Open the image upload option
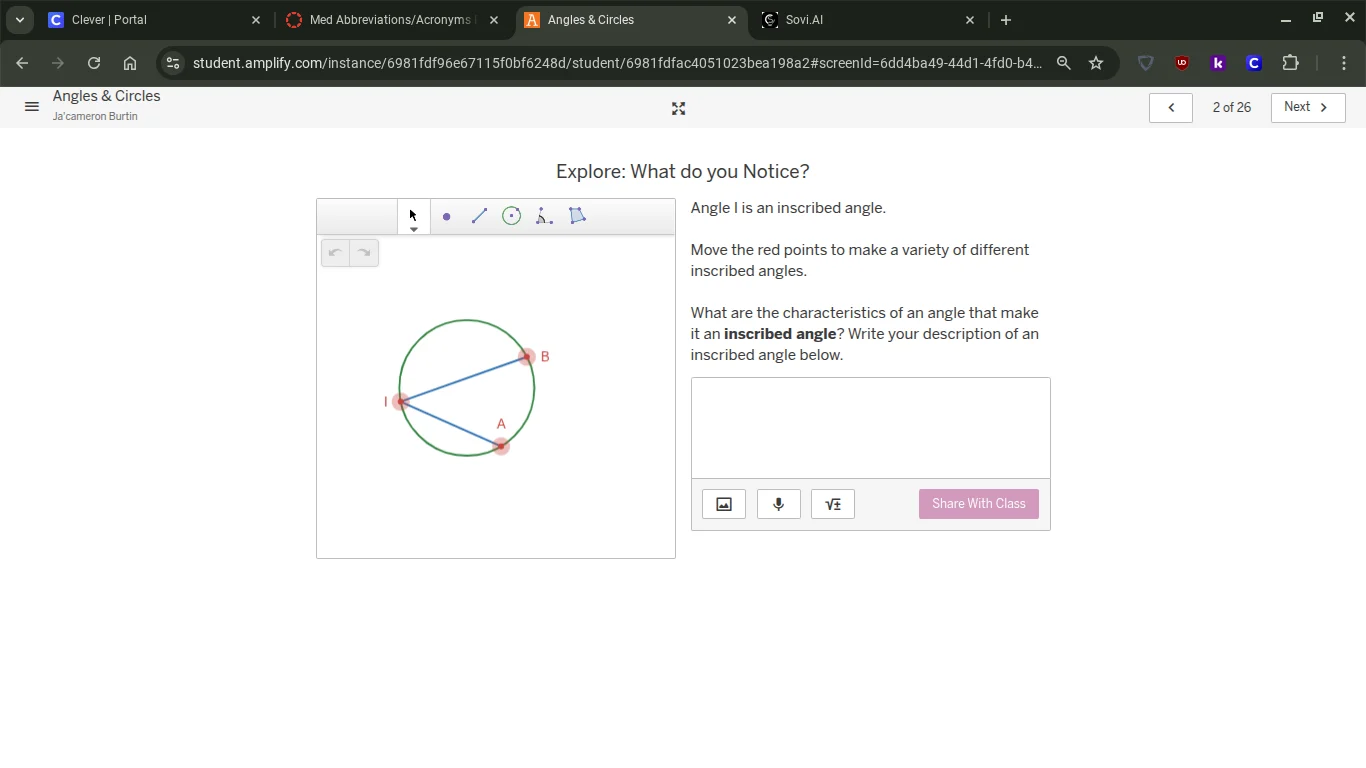Viewport: 1366px width, 768px height. pyautogui.click(x=723, y=504)
